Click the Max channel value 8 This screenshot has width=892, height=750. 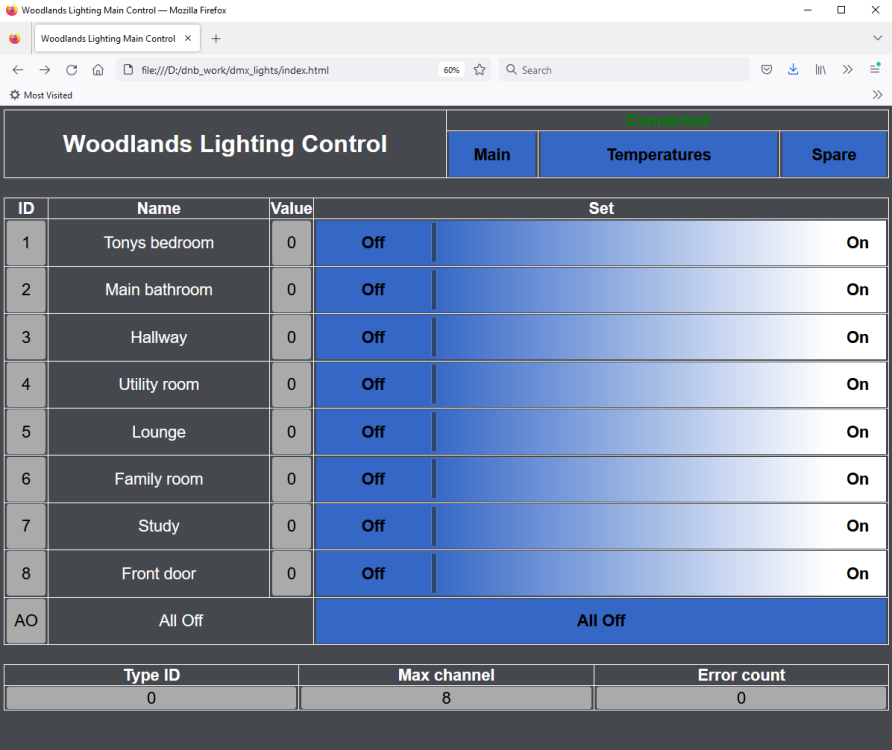click(x=446, y=698)
